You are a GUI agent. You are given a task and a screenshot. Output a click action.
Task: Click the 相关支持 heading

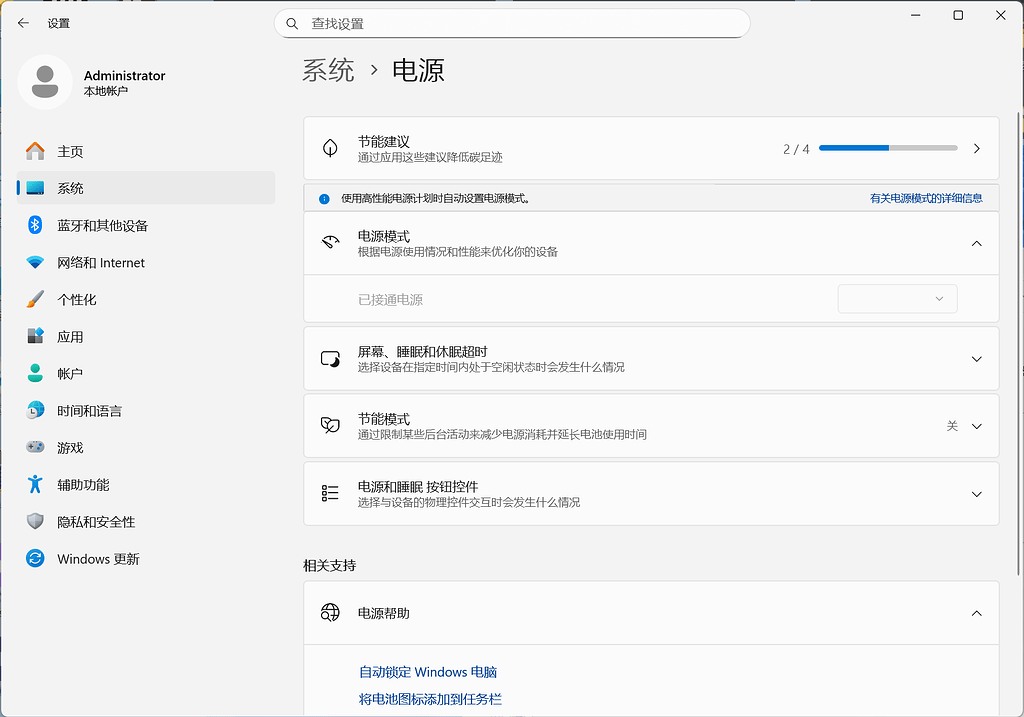[330, 566]
